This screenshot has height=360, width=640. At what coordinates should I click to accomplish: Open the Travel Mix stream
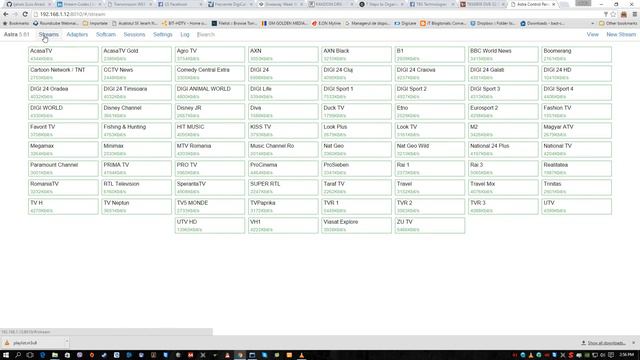[503, 187]
